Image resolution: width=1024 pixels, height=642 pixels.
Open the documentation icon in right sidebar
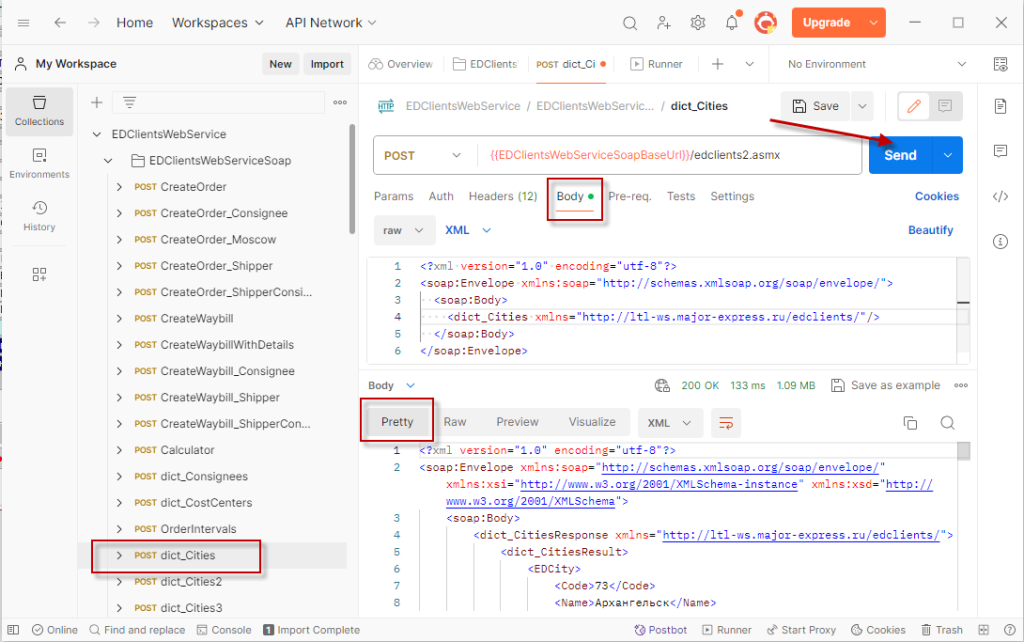click(x=1000, y=106)
